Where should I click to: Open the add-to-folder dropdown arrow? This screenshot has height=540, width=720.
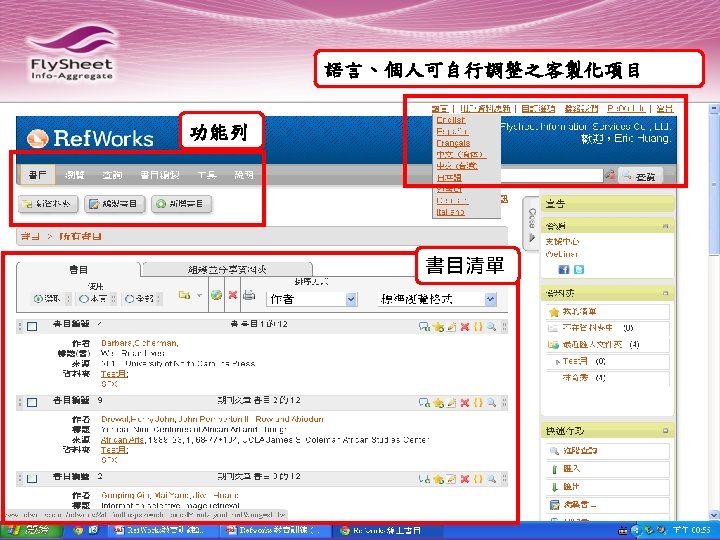(199, 295)
